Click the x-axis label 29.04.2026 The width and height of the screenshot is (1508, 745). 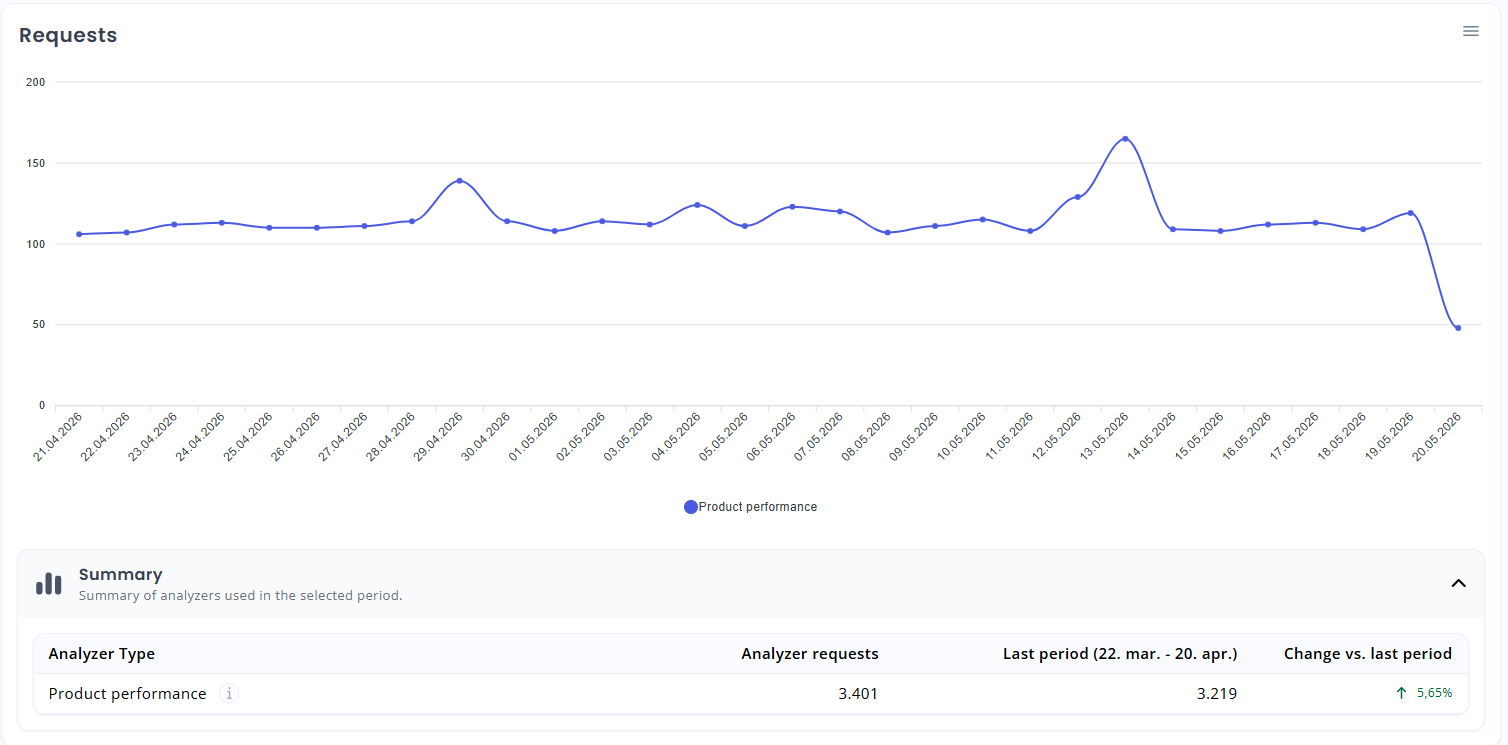(438, 437)
